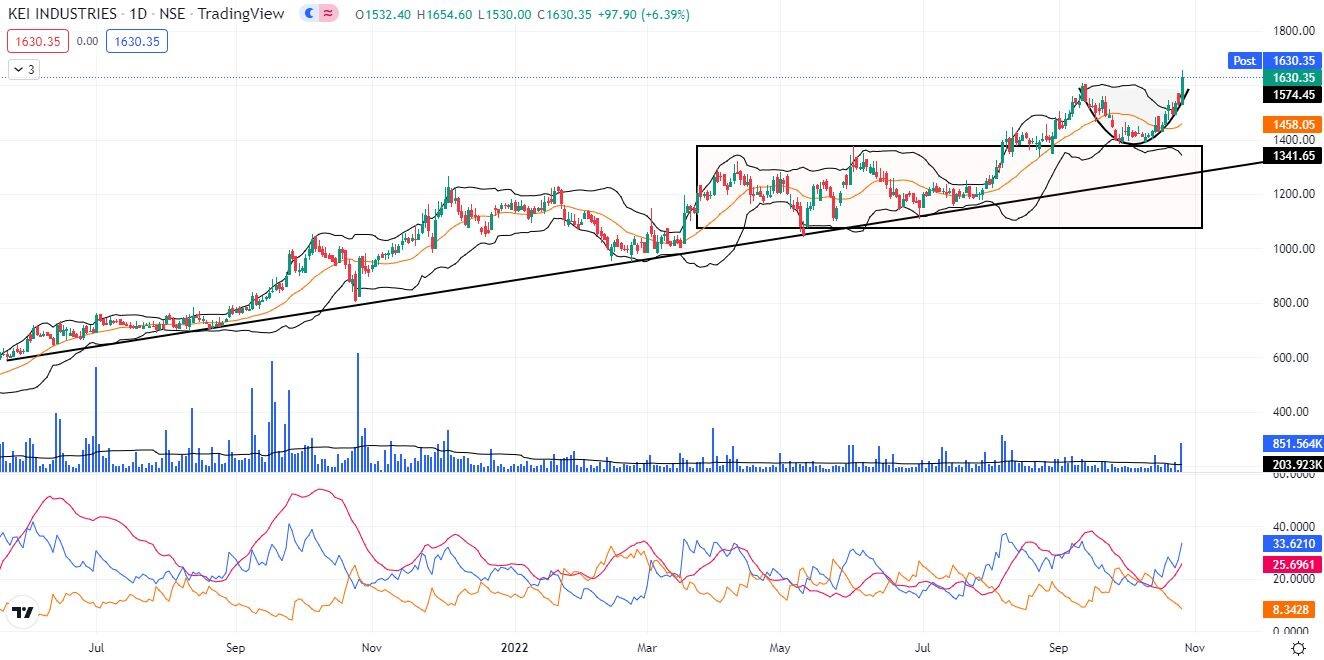Viewport: 1324px width, 660px height.
Task: Click the 851.564K volume value label
Action: tap(1291, 444)
